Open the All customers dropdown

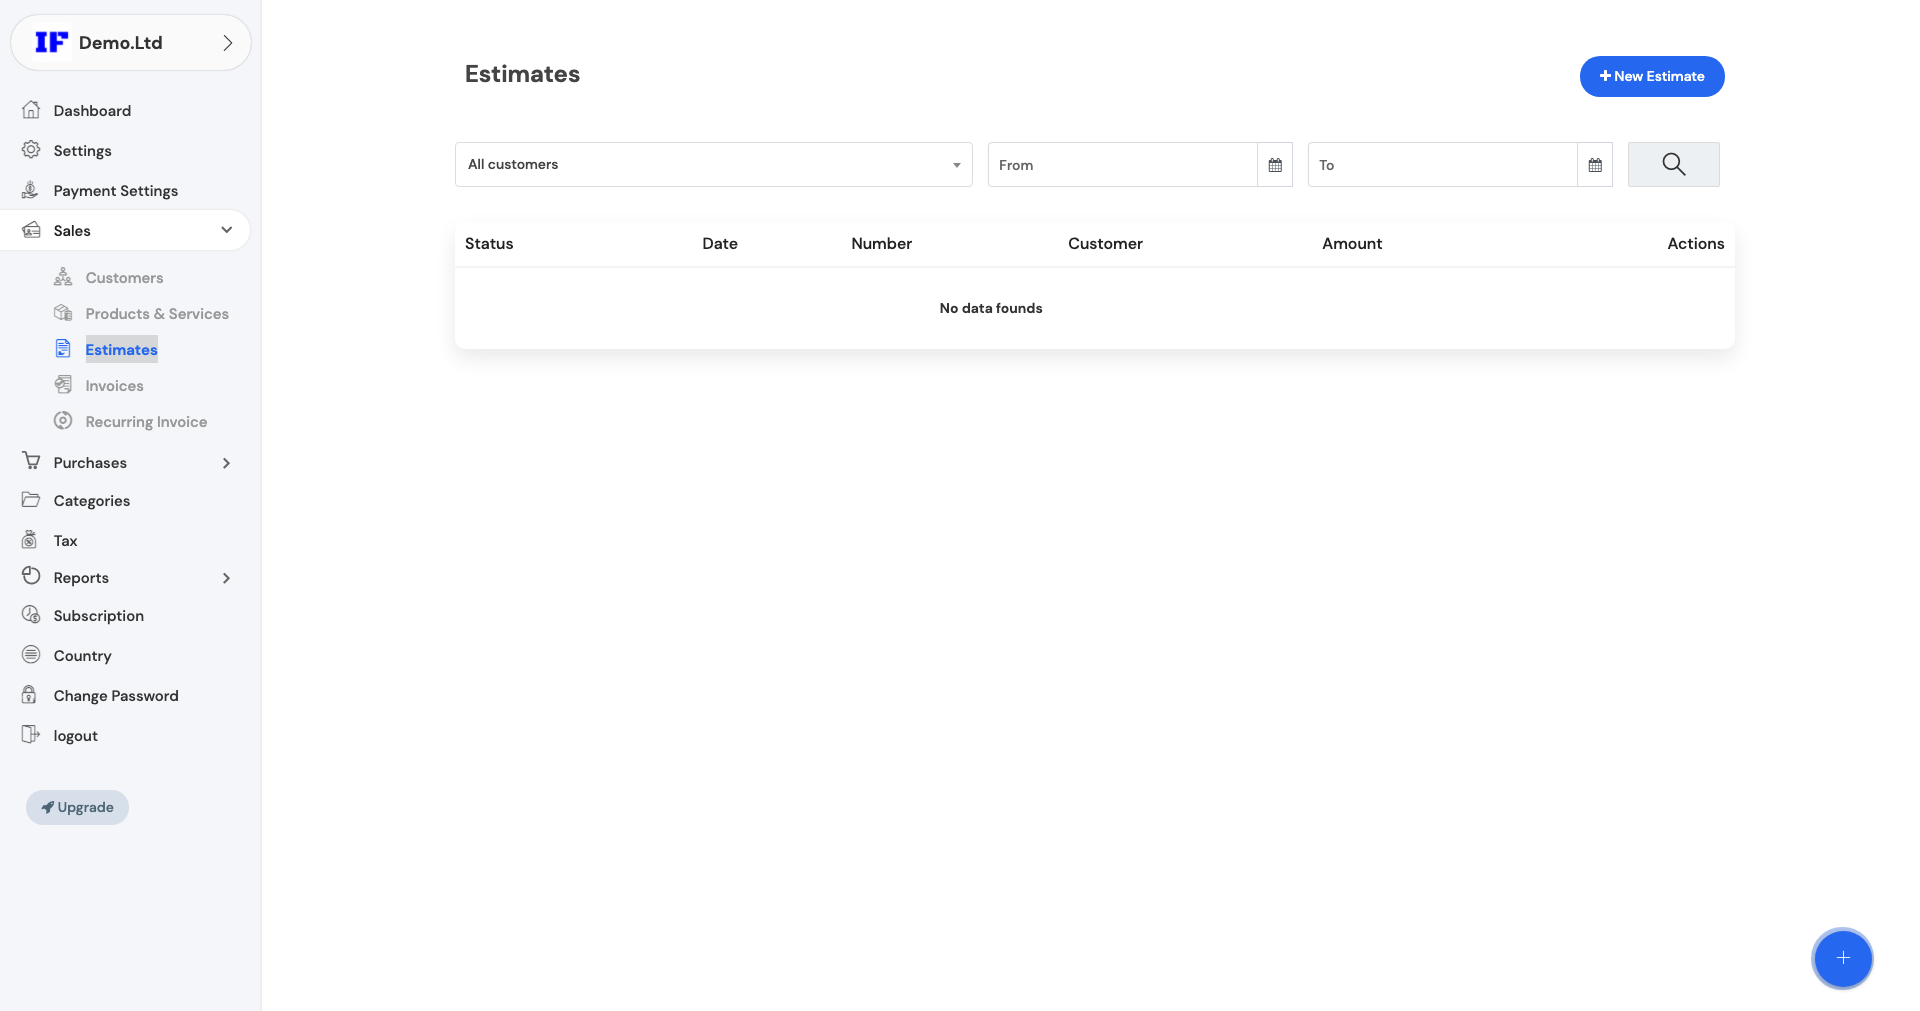pyautogui.click(x=713, y=164)
